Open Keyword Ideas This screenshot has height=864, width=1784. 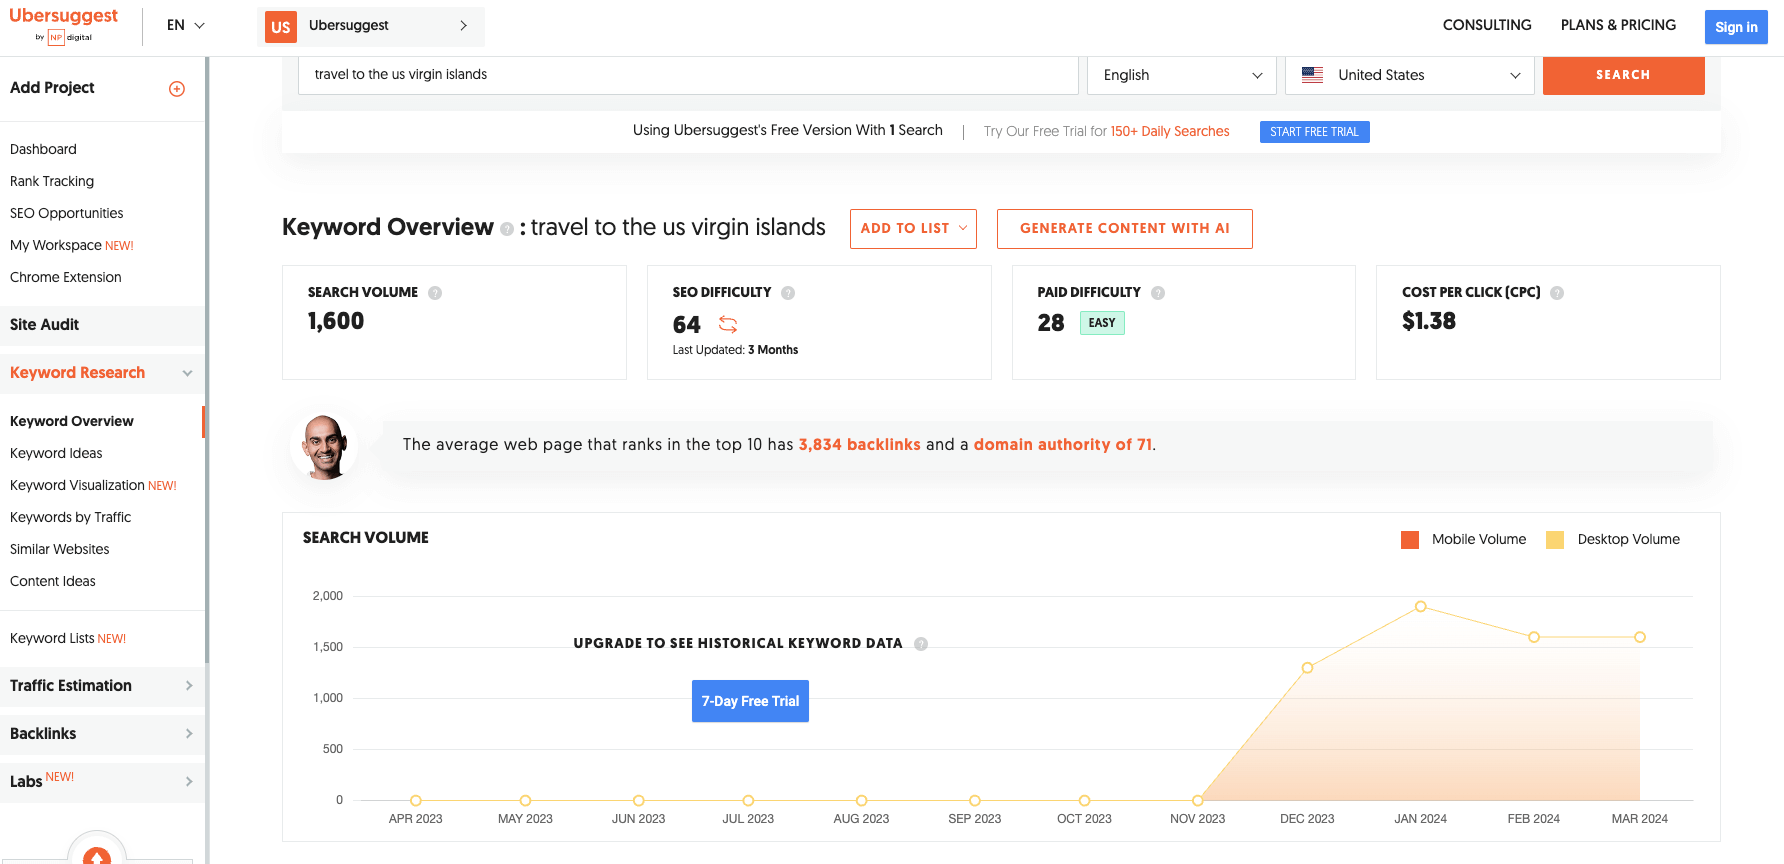click(x=56, y=453)
